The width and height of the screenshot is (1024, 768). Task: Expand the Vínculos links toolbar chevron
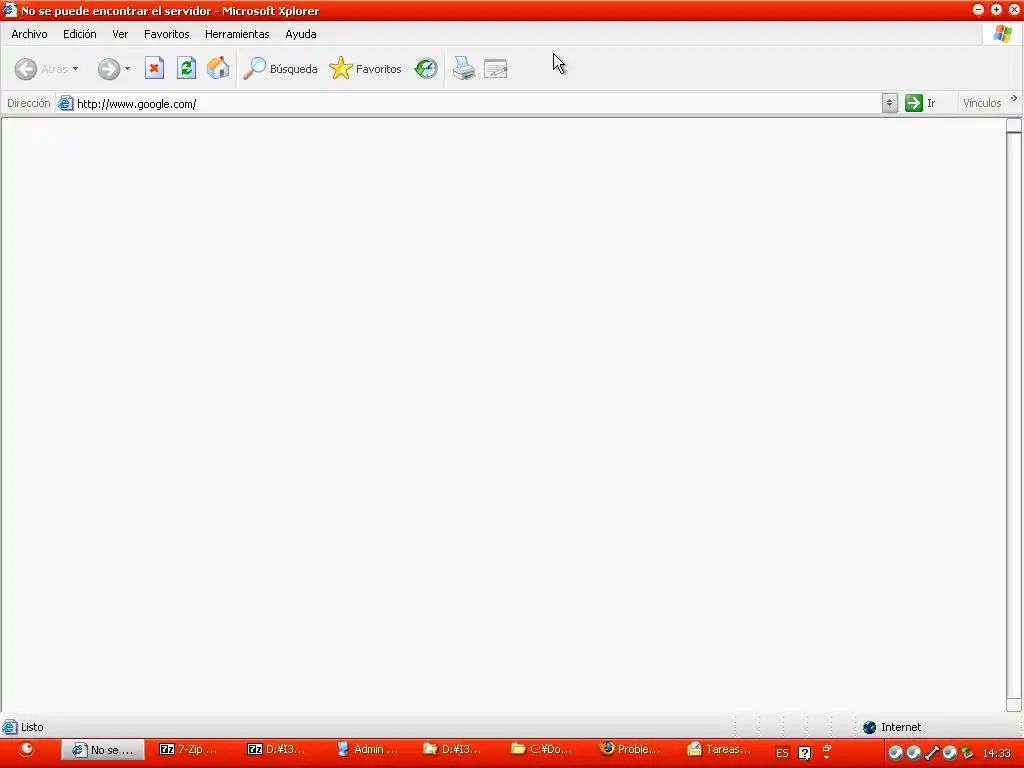click(x=1014, y=99)
